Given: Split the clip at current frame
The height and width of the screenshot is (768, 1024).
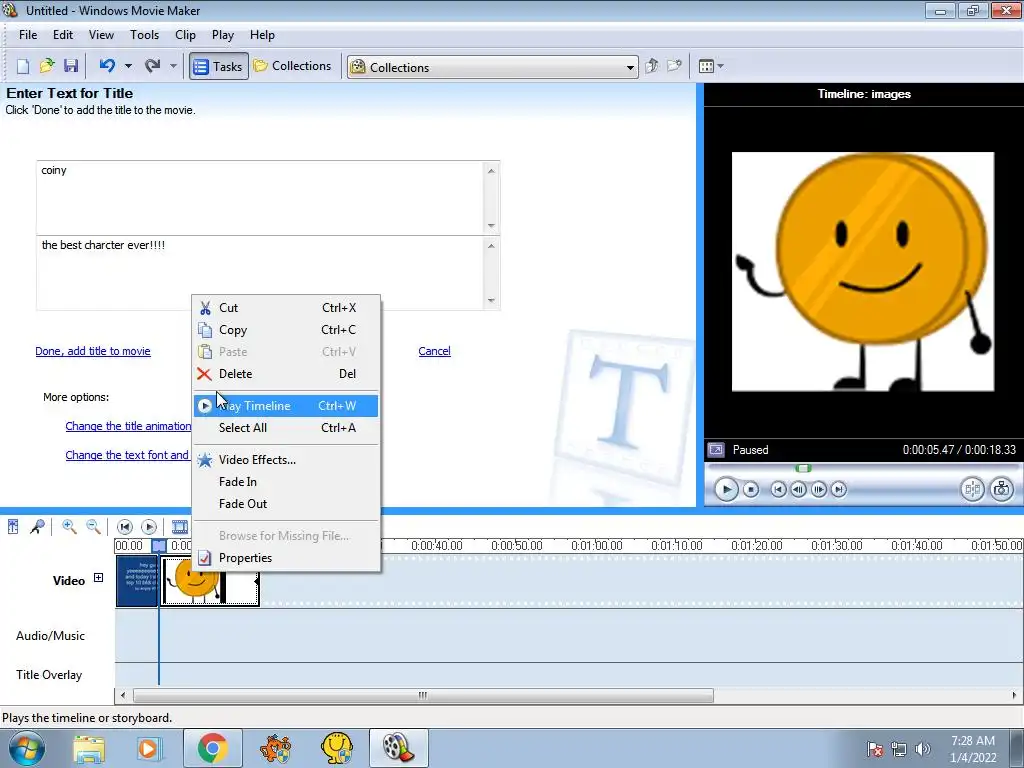Looking at the screenshot, I should pos(972,489).
